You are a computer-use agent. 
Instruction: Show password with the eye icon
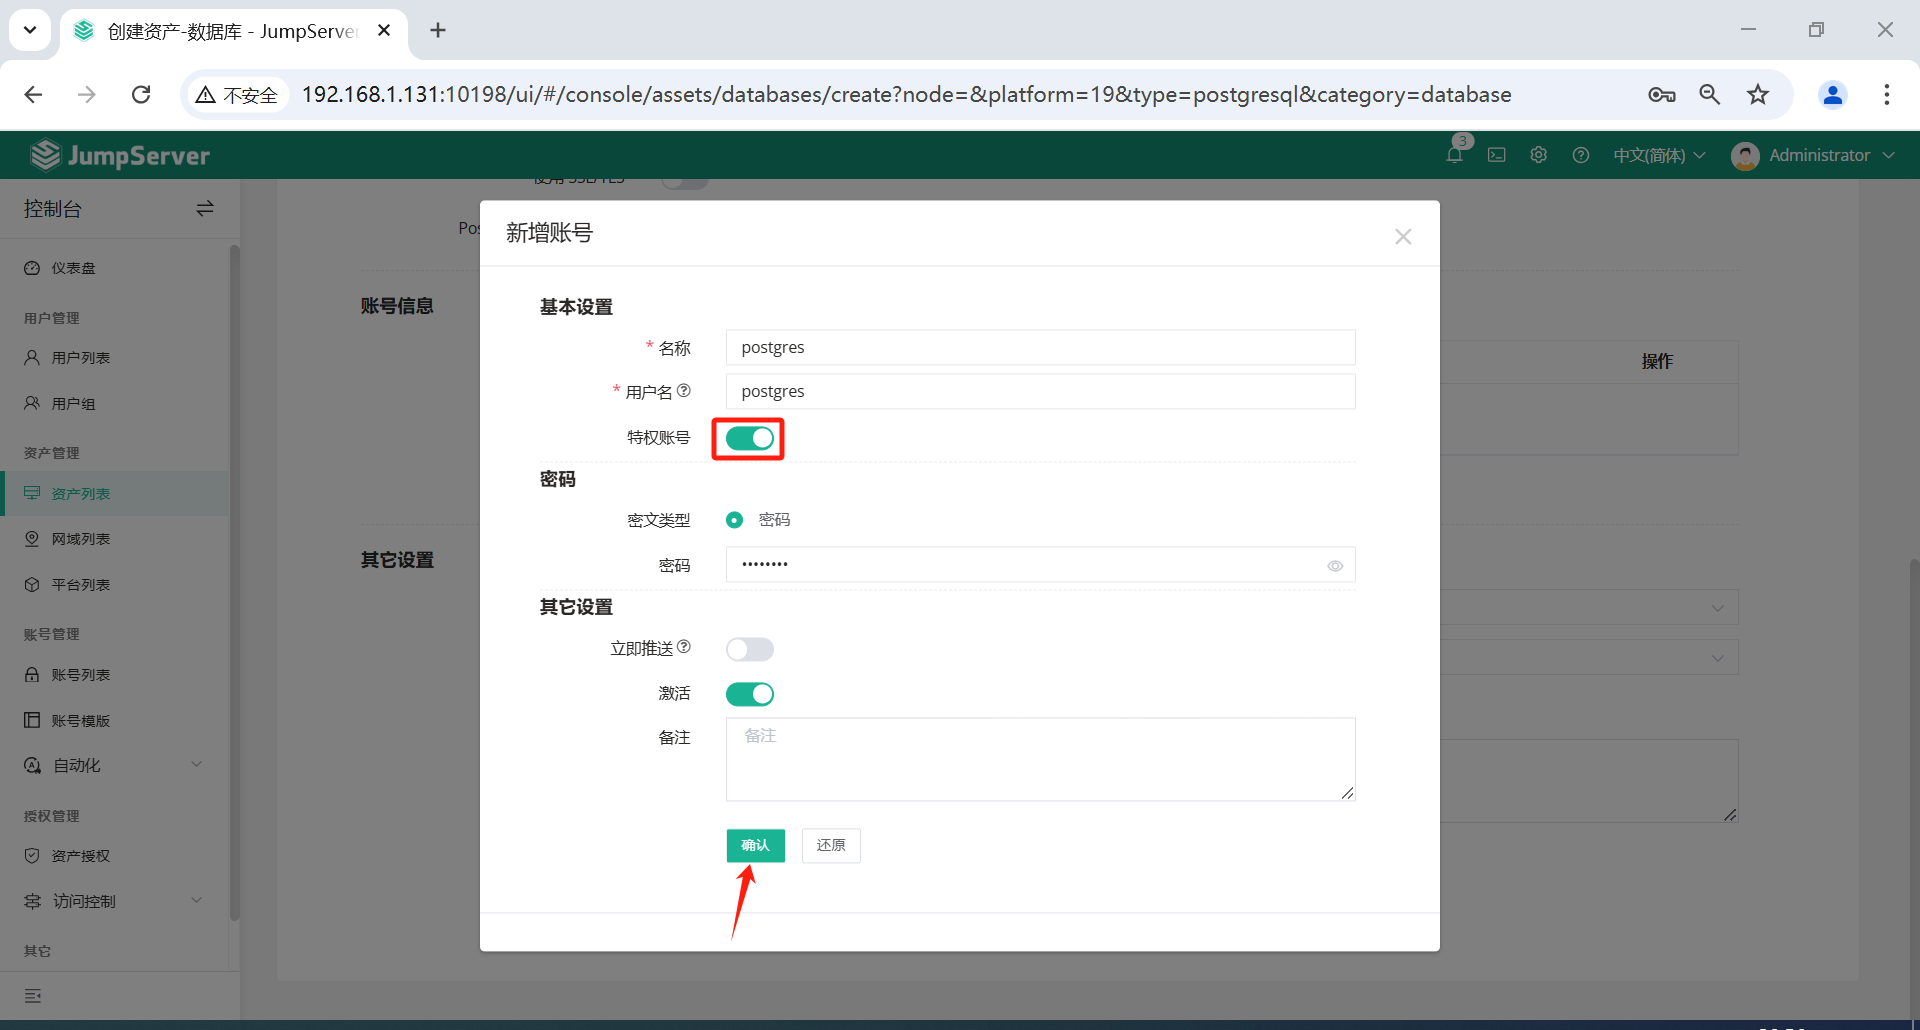pos(1335,566)
